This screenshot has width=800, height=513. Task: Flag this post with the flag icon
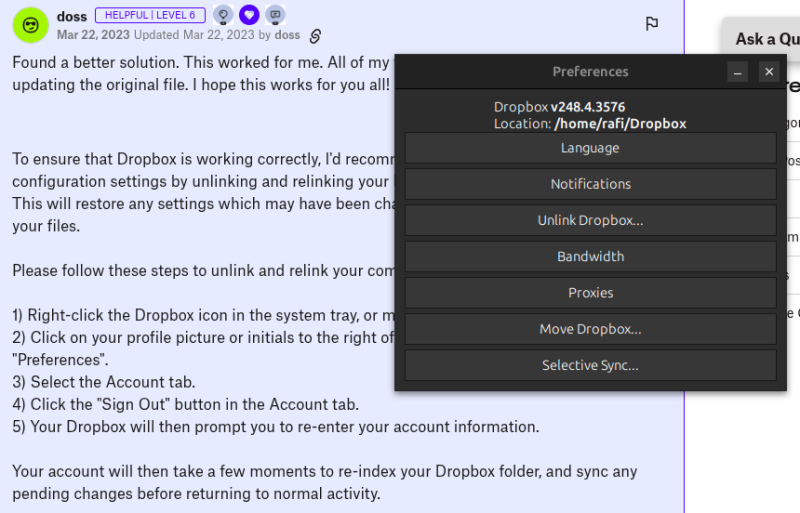(652, 23)
